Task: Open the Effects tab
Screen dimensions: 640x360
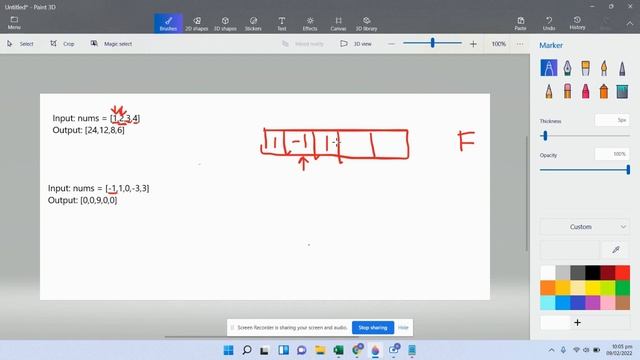Action: (x=310, y=23)
